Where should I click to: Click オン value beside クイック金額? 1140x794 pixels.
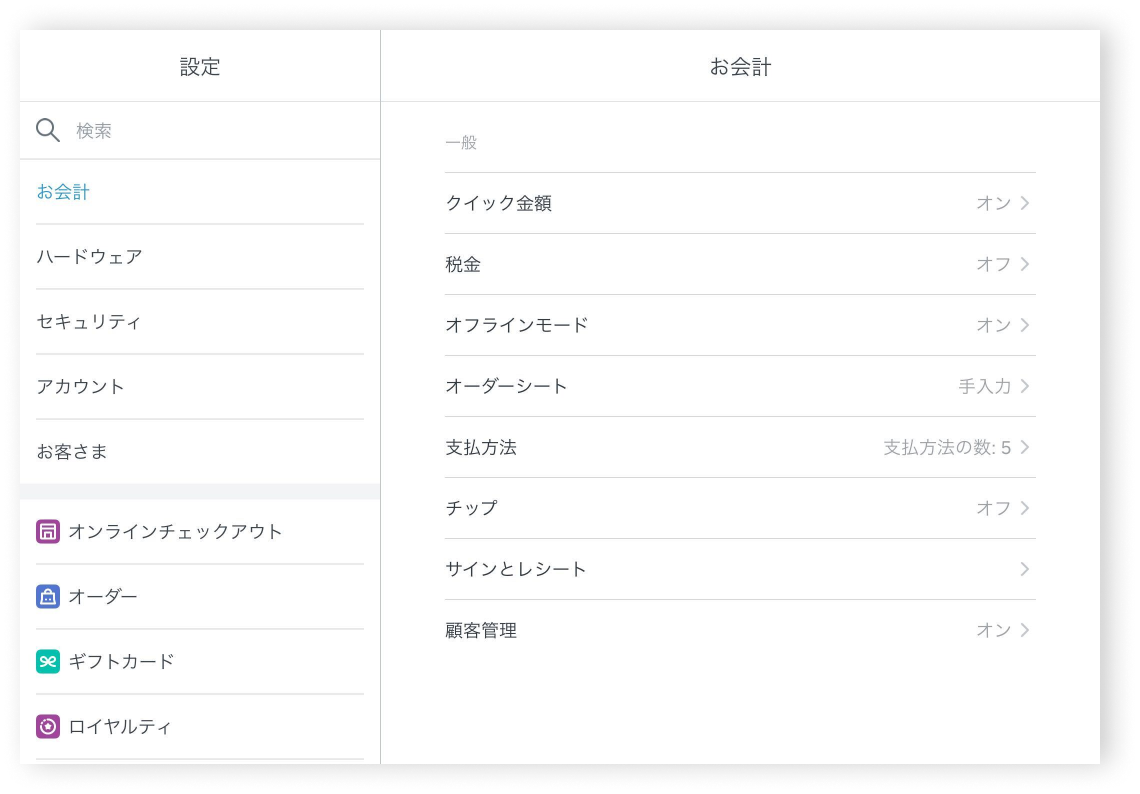pyautogui.click(x=994, y=203)
